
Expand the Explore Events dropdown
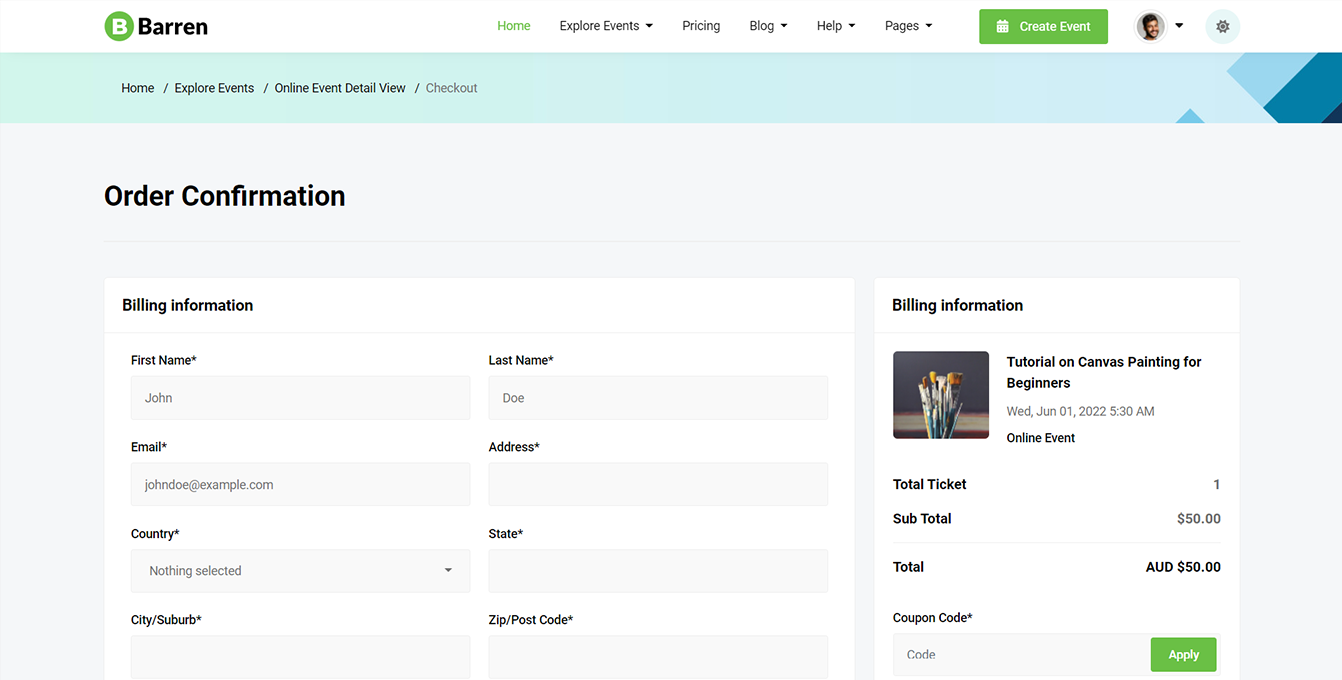(x=605, y=26)
